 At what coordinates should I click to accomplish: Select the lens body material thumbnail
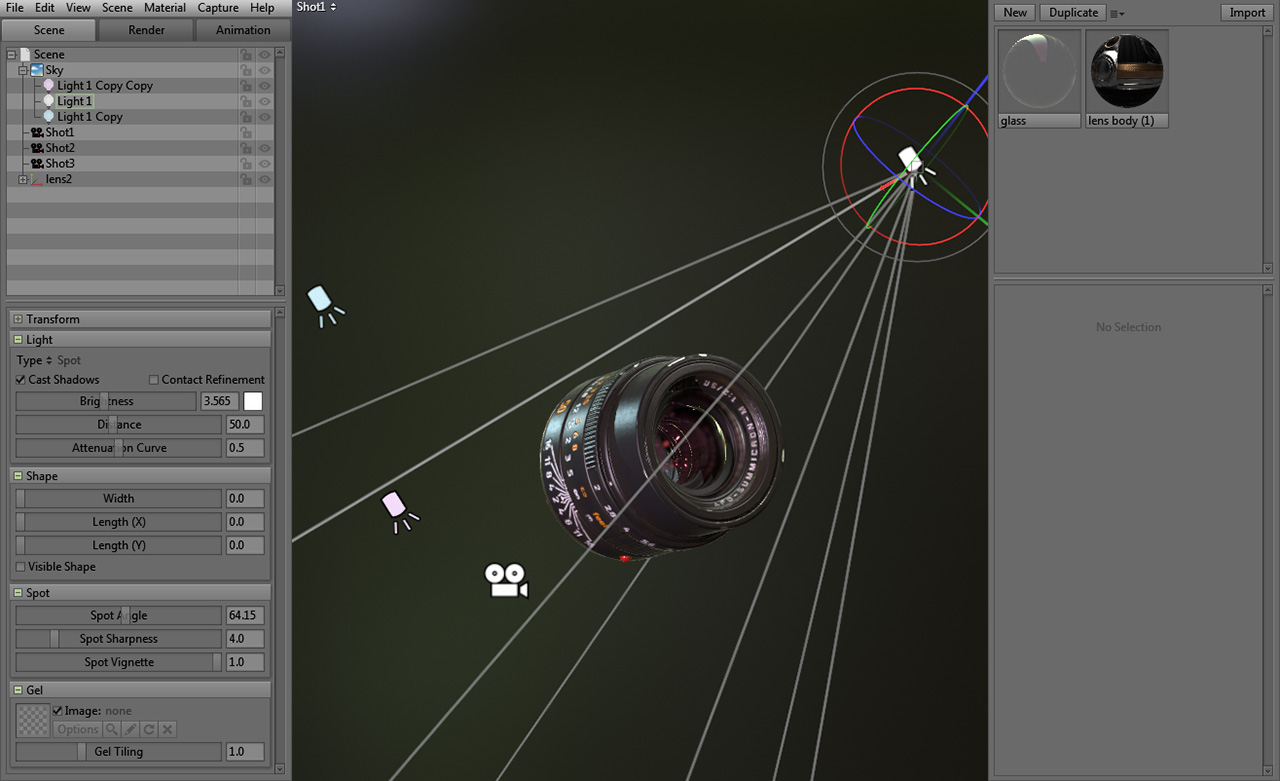pos(1126,71)
